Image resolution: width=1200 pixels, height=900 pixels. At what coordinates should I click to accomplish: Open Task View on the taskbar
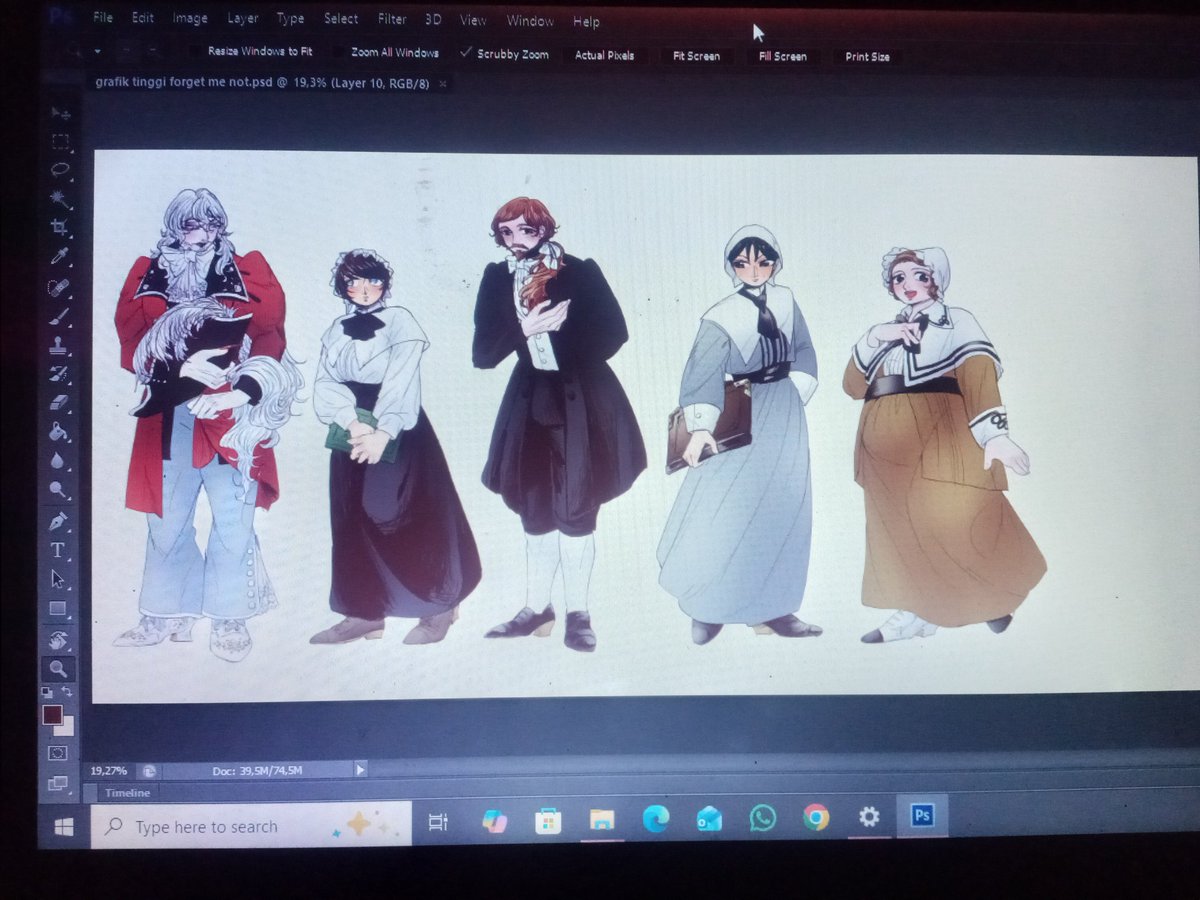438,822
